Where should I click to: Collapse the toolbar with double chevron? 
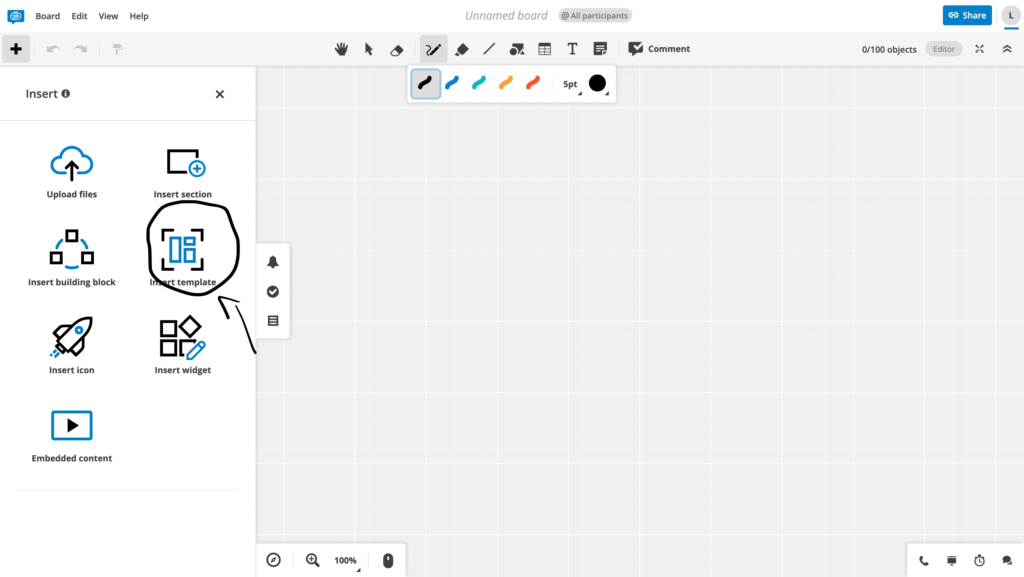[1007, 49]
